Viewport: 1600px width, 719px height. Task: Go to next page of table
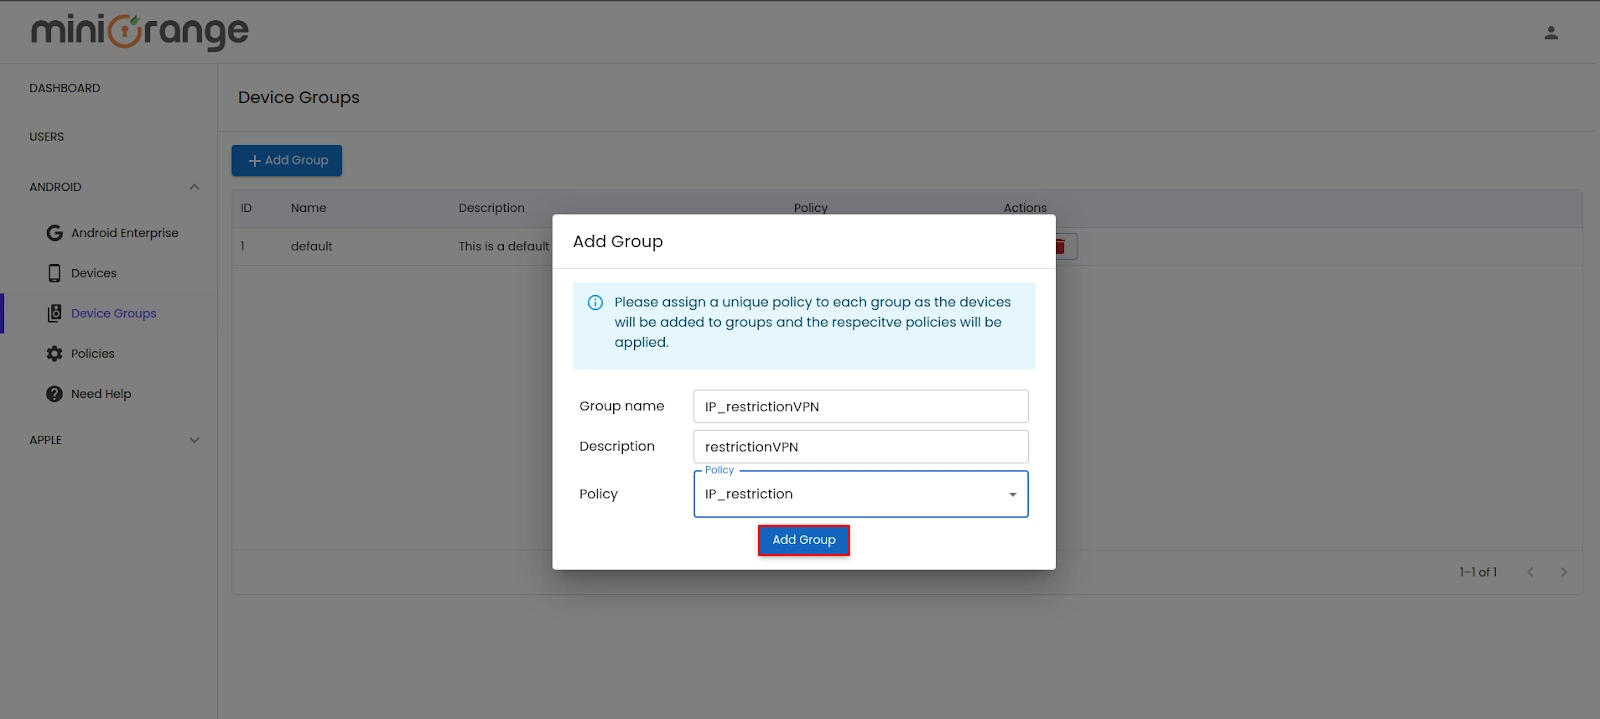tap(1563, 572)
